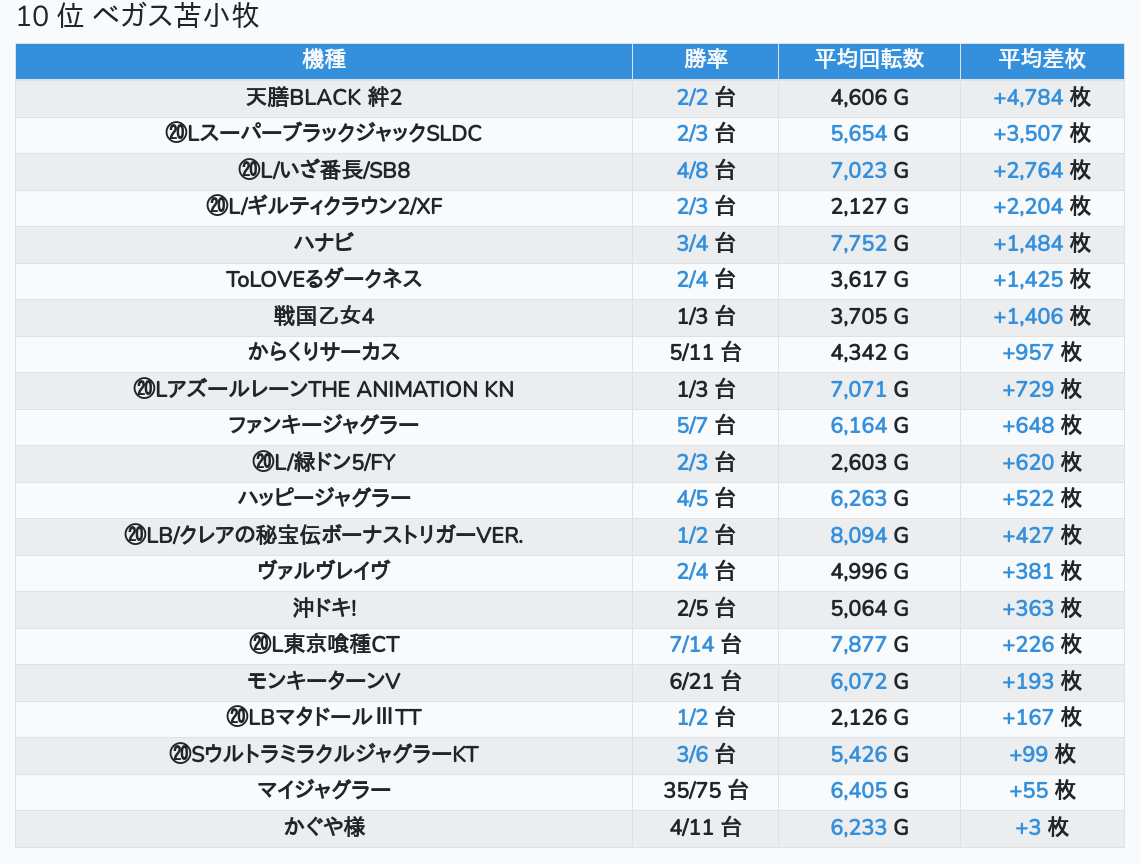This screenshot has width=1140, height=864.
Task: Click the 沖ドキ! machine name
Action: coord(323,608)
